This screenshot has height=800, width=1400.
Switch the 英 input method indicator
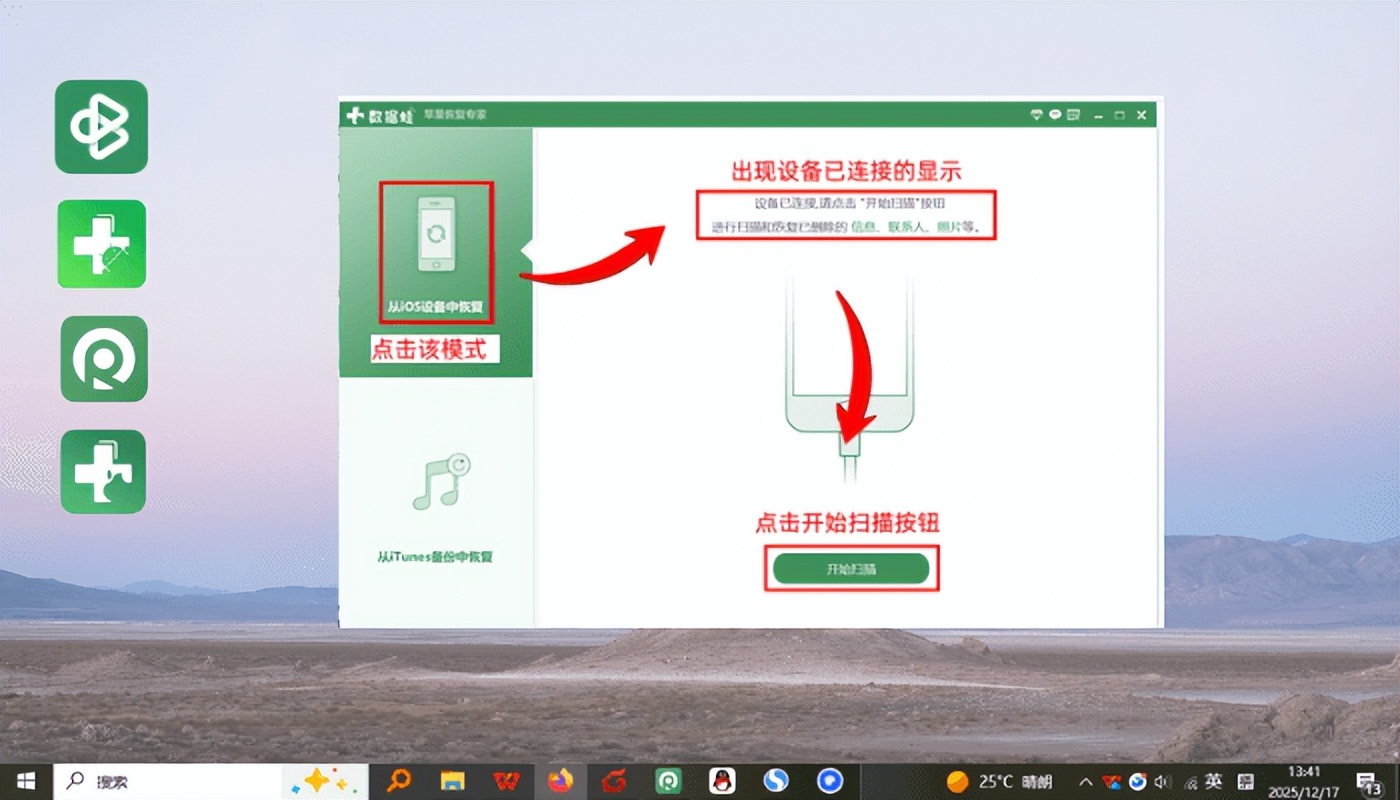tap(1213, 781)
